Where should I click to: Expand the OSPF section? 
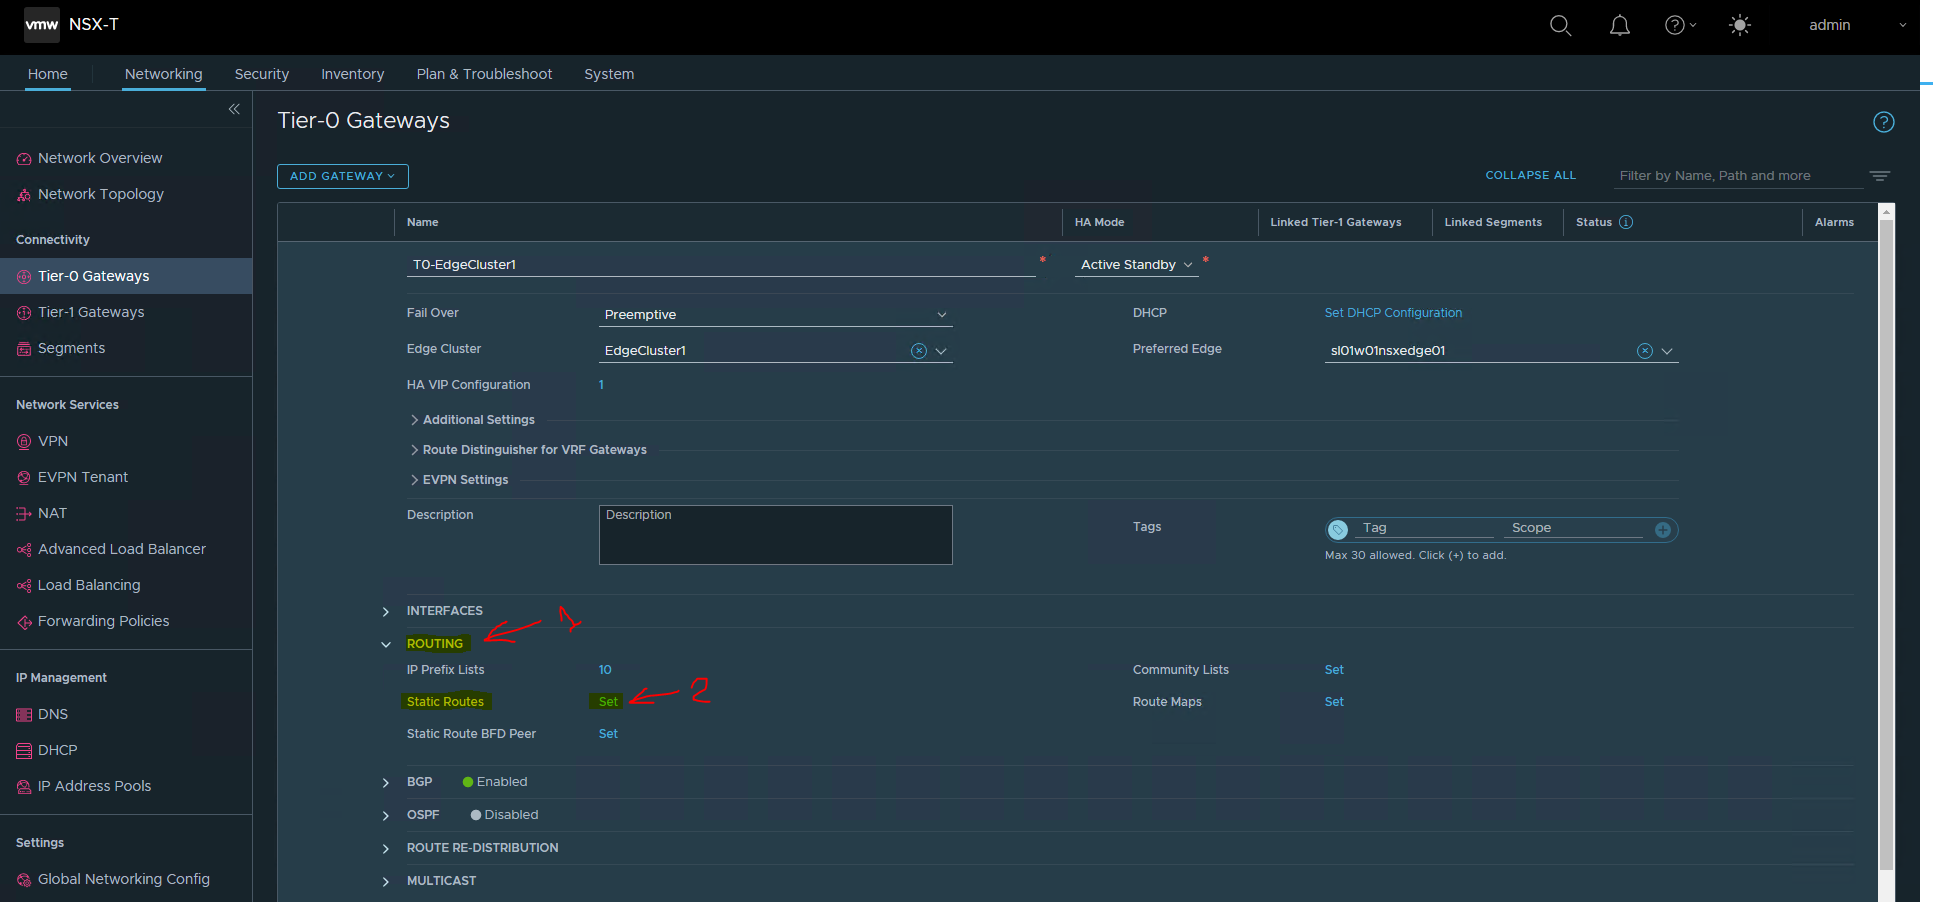pyautogui.click(x=386, y=816)
